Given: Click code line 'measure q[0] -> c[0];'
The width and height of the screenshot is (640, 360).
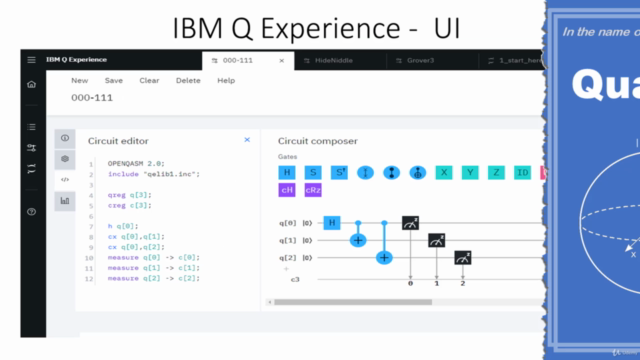Looking at the screenshot, I should pyautogui.click(x=154, y=257).
